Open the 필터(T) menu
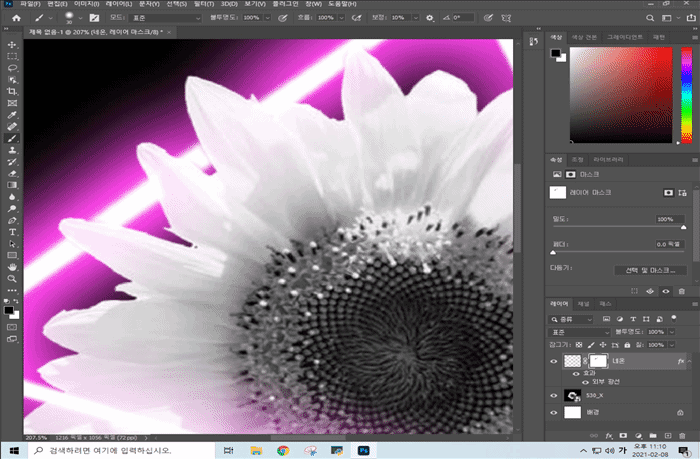 pos(204,4)
